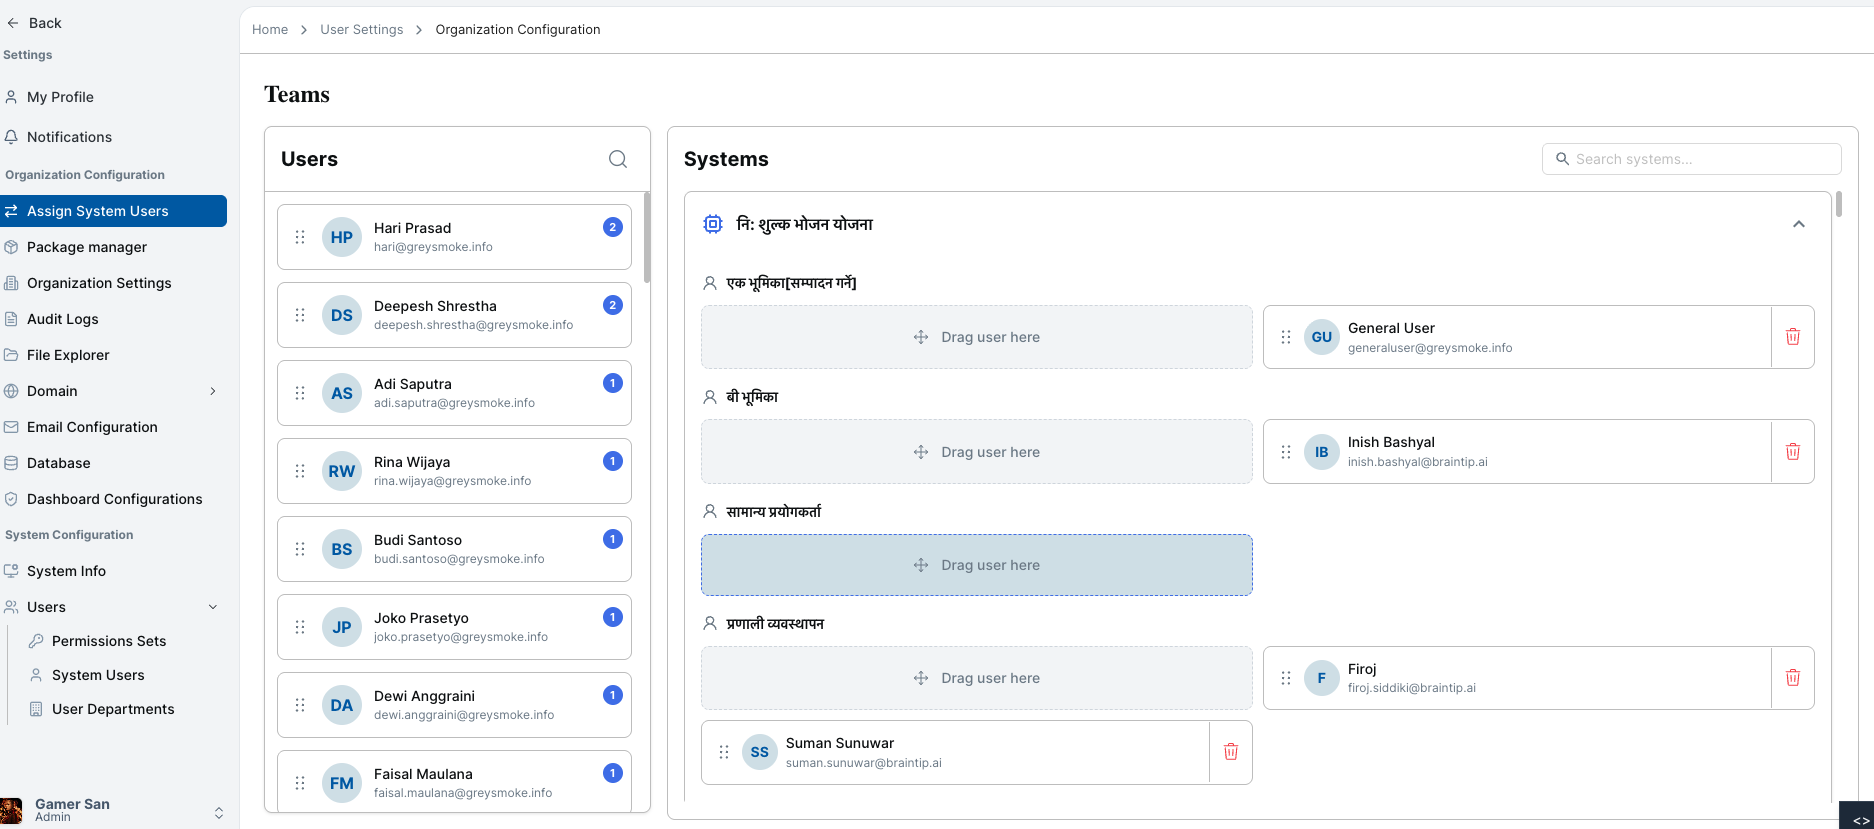Click Rina Wijaya drag handle
Image resolution: width=1874 pixels, height=829 pixels.
[300, 471]
